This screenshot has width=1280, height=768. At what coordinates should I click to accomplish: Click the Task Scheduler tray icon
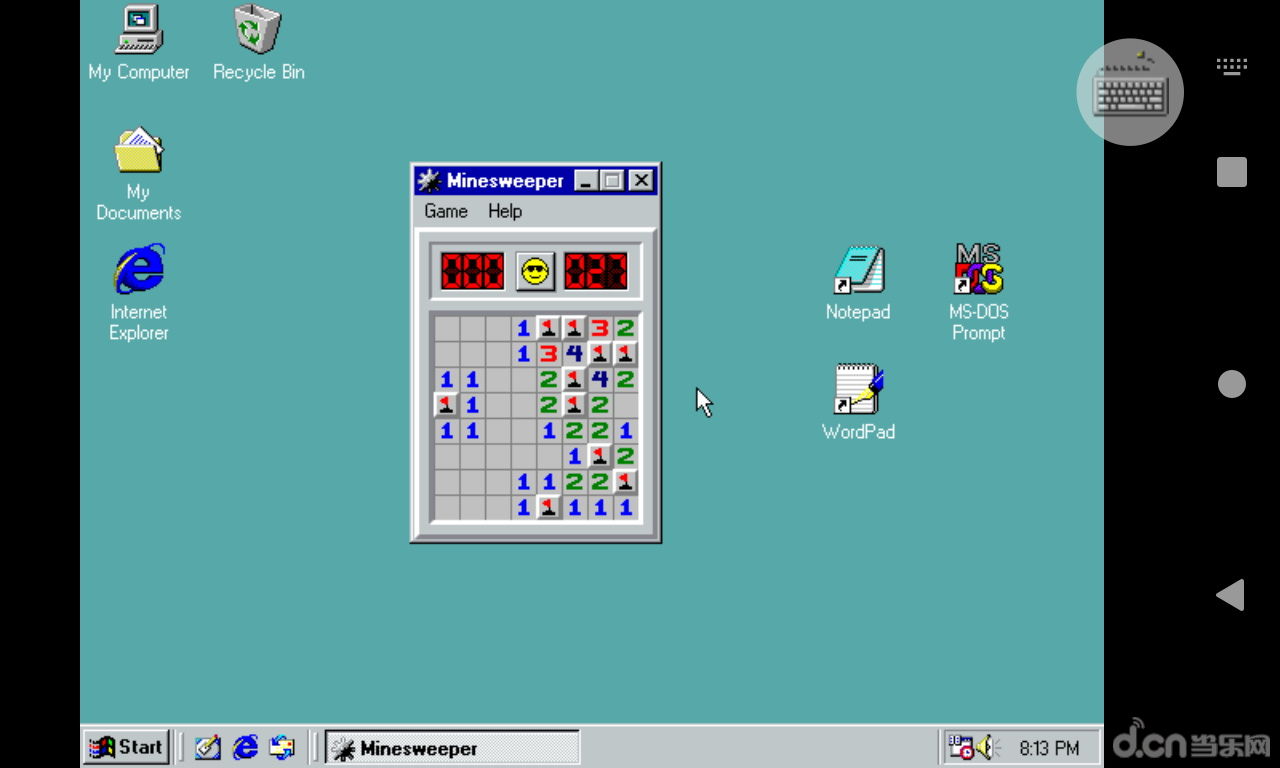[x=960, y=747]
